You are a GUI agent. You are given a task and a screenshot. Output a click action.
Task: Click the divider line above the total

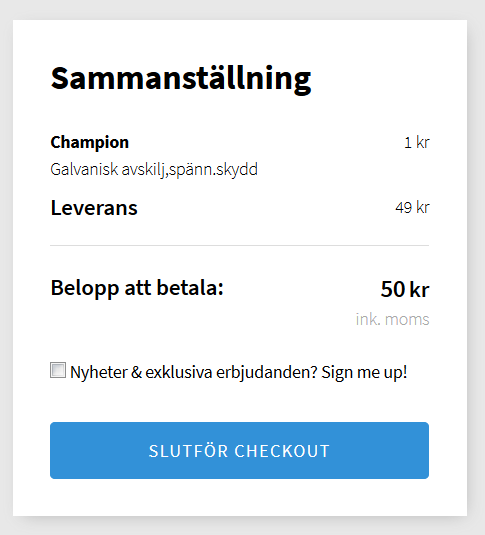[239, 245]
